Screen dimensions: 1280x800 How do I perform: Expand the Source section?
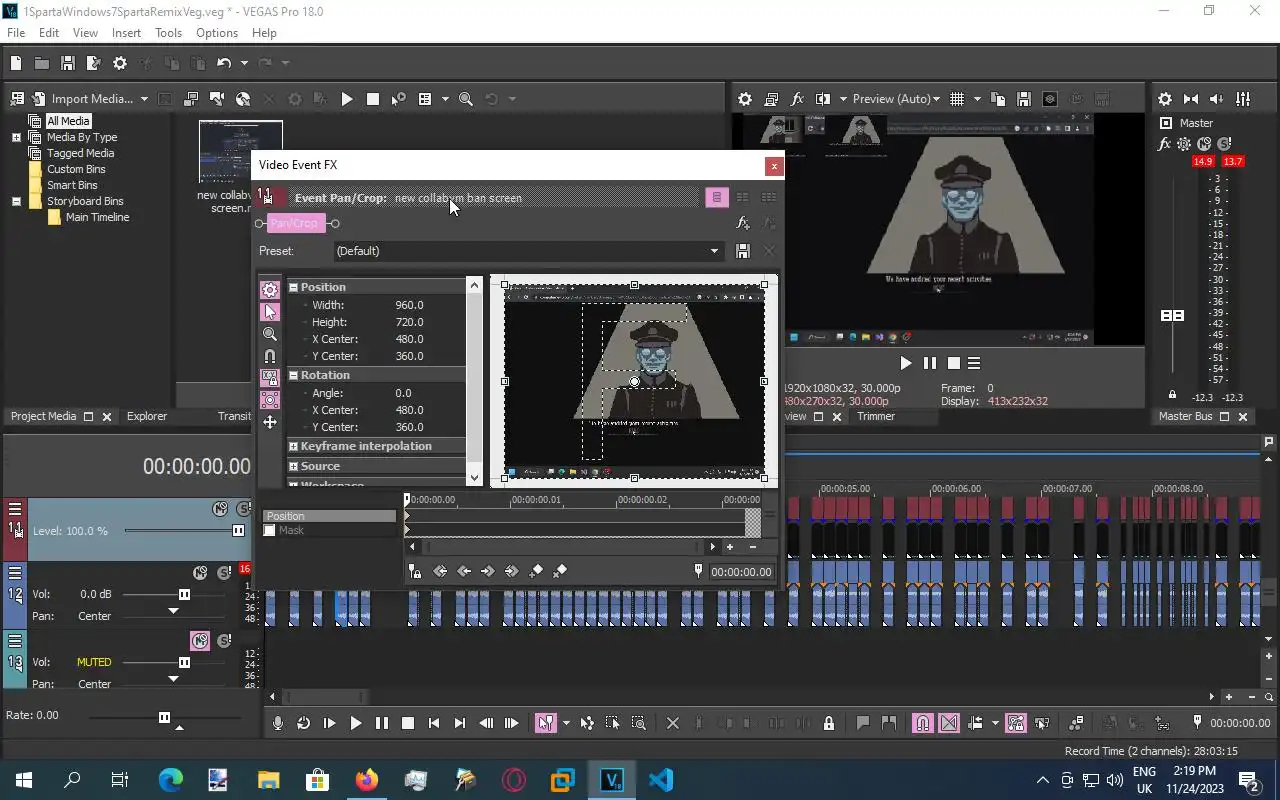(294, 466)
